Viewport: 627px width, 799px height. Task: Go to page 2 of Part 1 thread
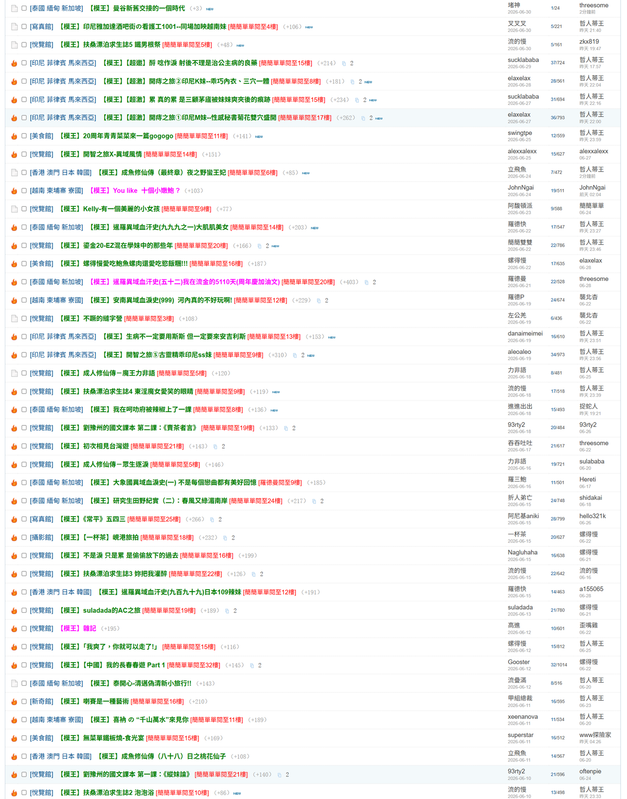point(260,665)
